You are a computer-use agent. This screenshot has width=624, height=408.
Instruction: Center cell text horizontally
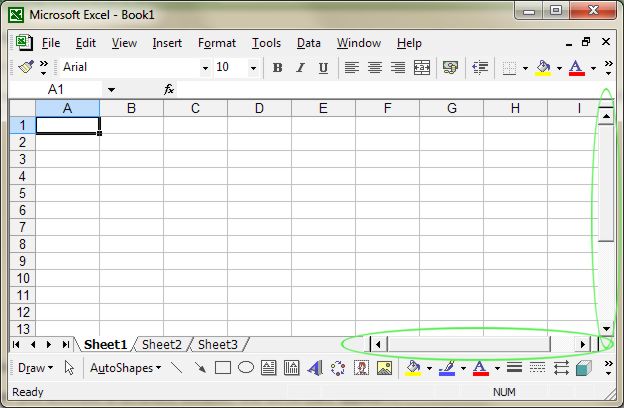(x=374, y=68)
